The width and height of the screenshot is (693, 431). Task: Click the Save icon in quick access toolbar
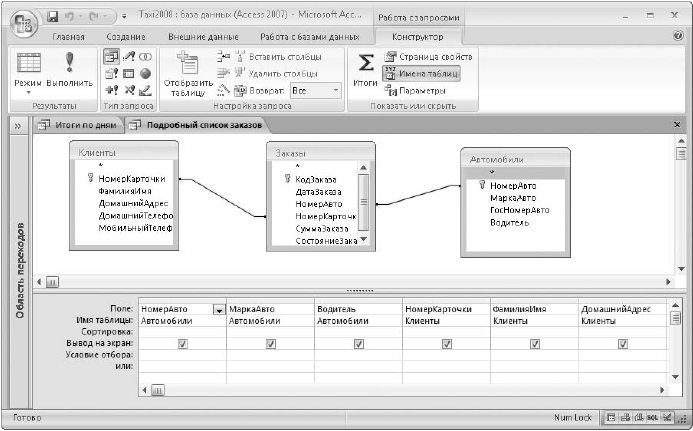(52, 17)
